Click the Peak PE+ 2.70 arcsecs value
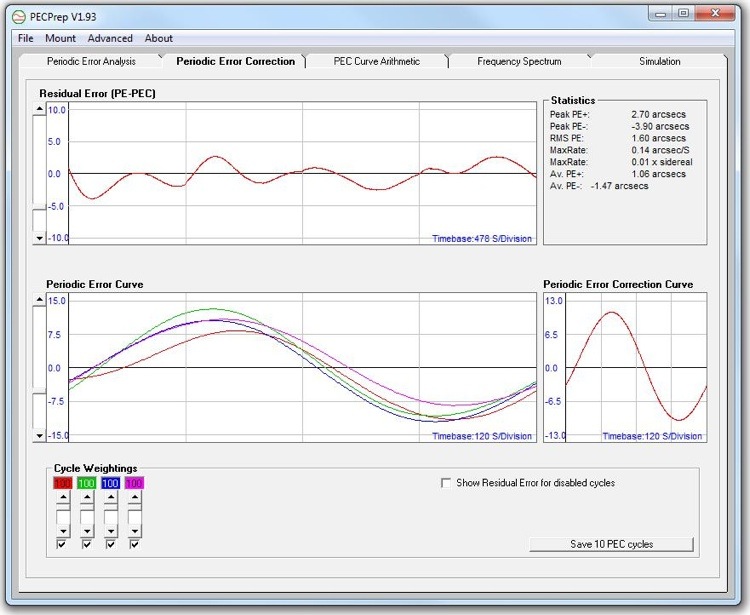750x615 pixels. click(658, 114)
